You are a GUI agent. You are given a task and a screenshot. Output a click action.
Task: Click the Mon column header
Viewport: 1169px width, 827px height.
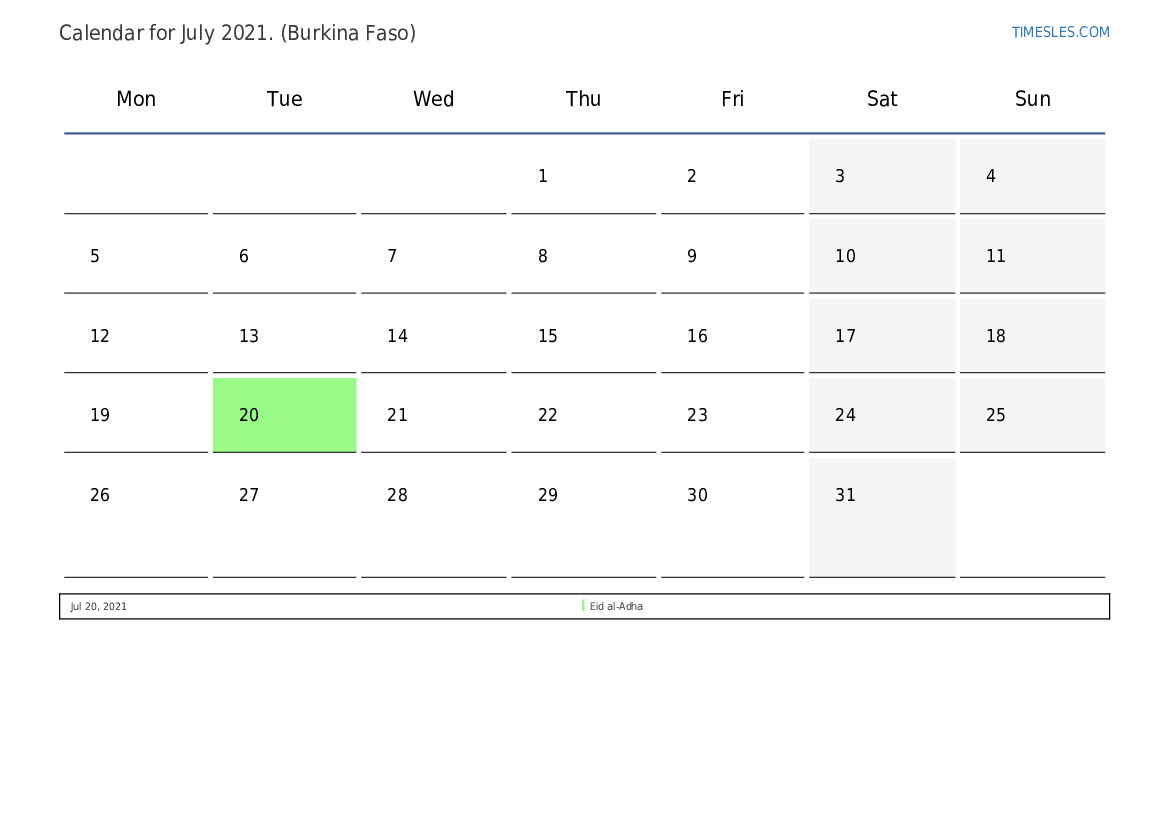point(136,99)
